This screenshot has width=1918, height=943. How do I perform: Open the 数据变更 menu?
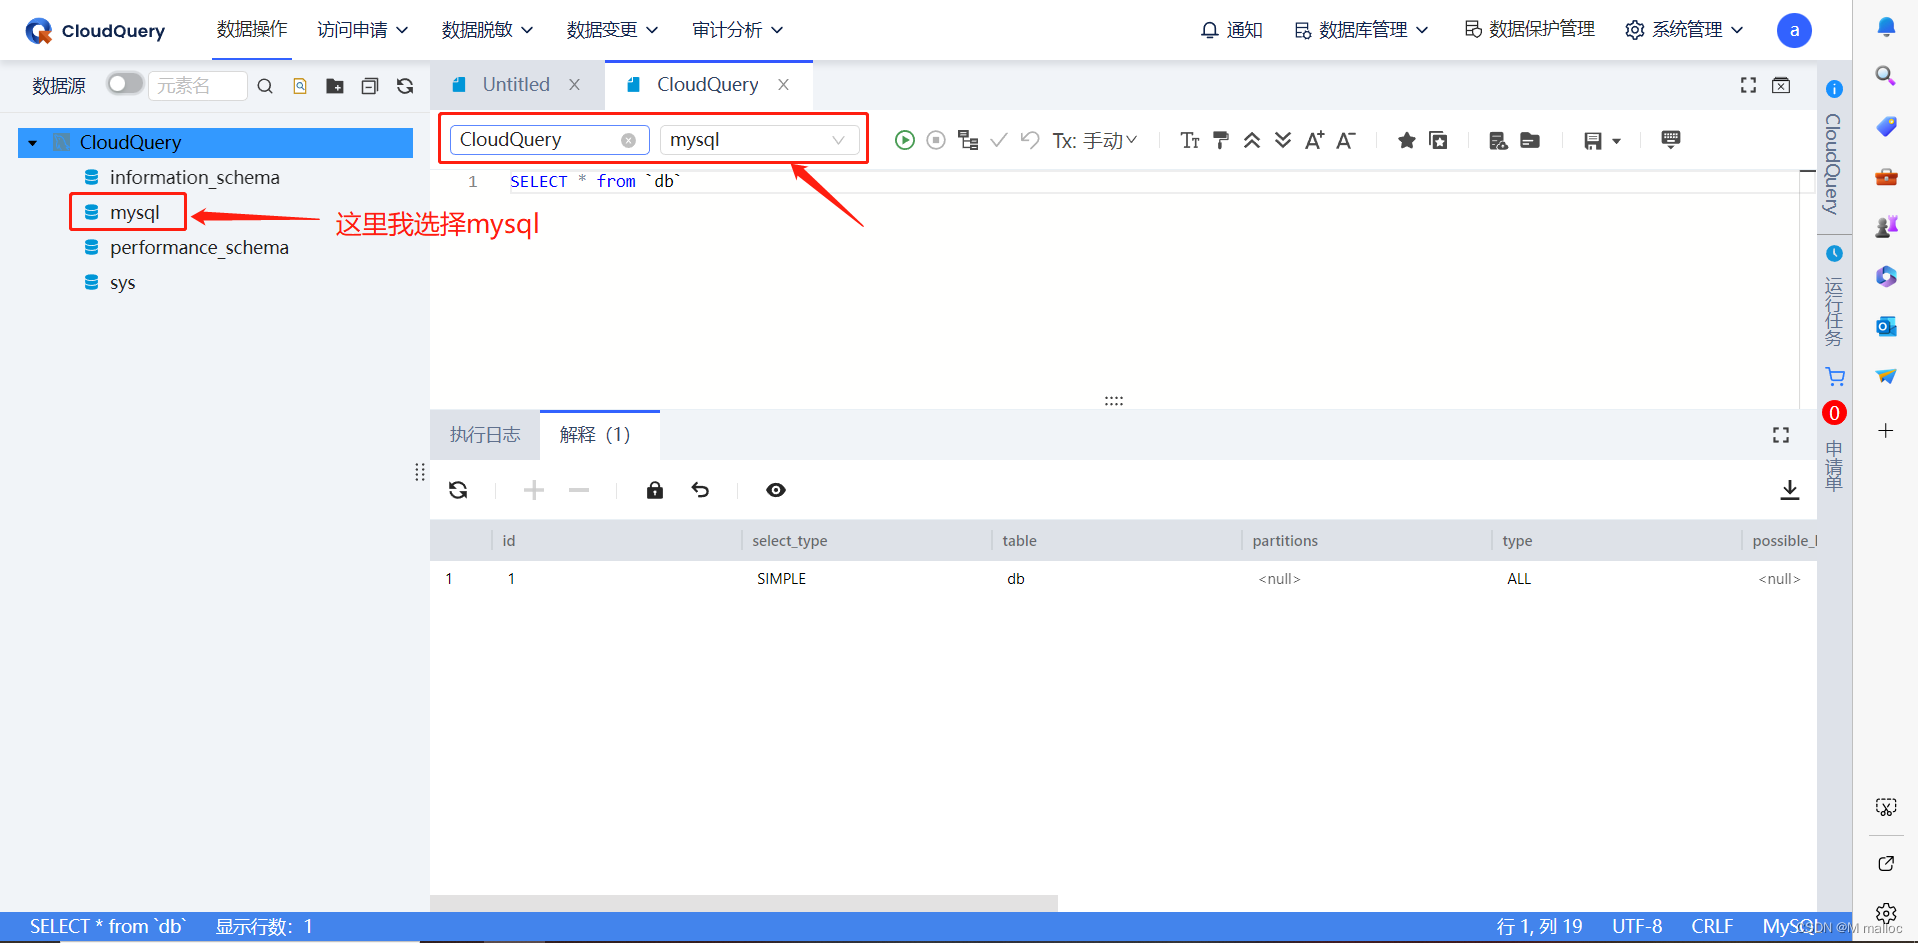coord(613,30)
